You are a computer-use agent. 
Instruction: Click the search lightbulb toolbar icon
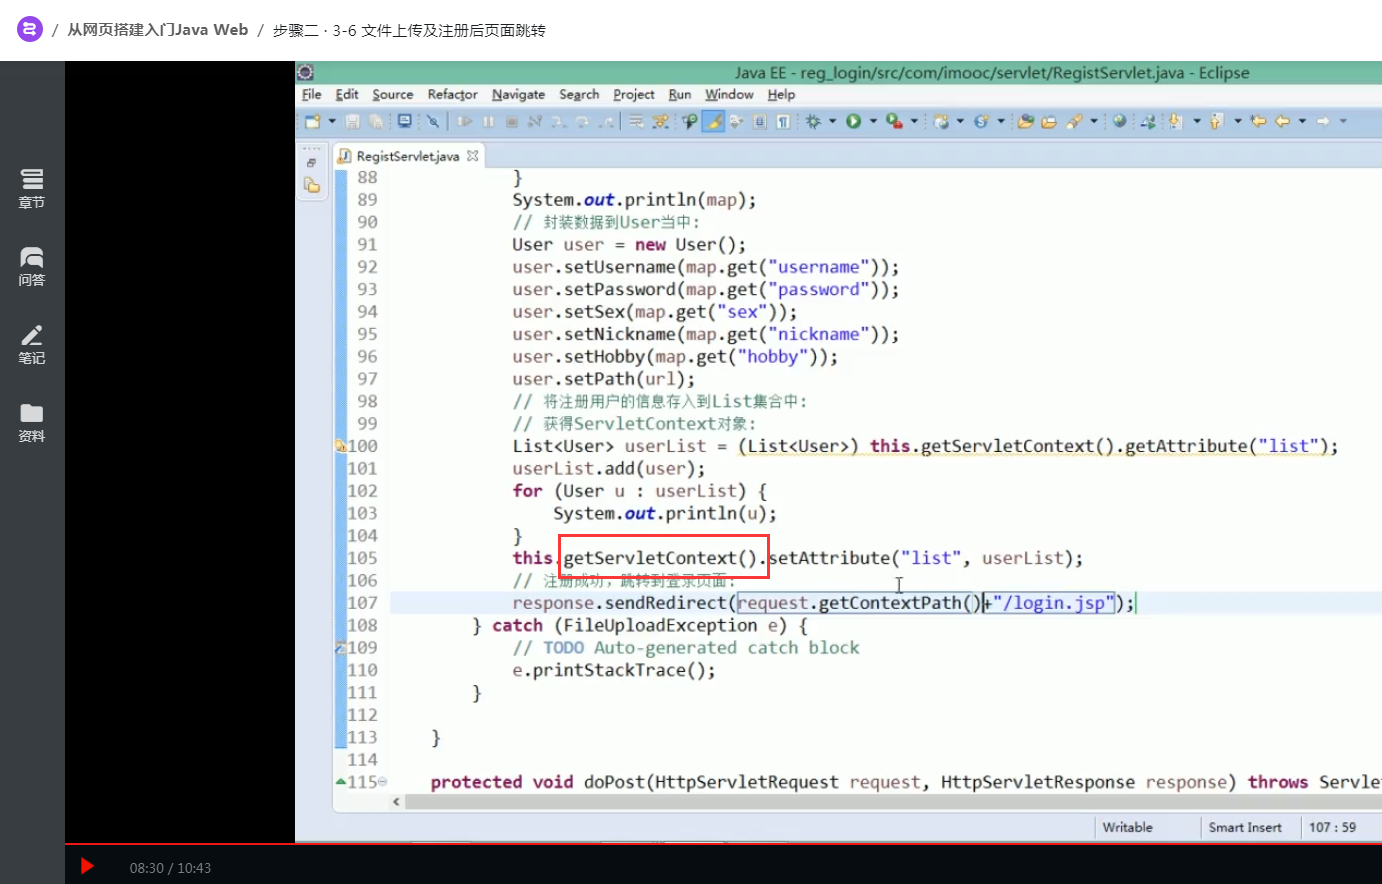(x=690, y=121)
